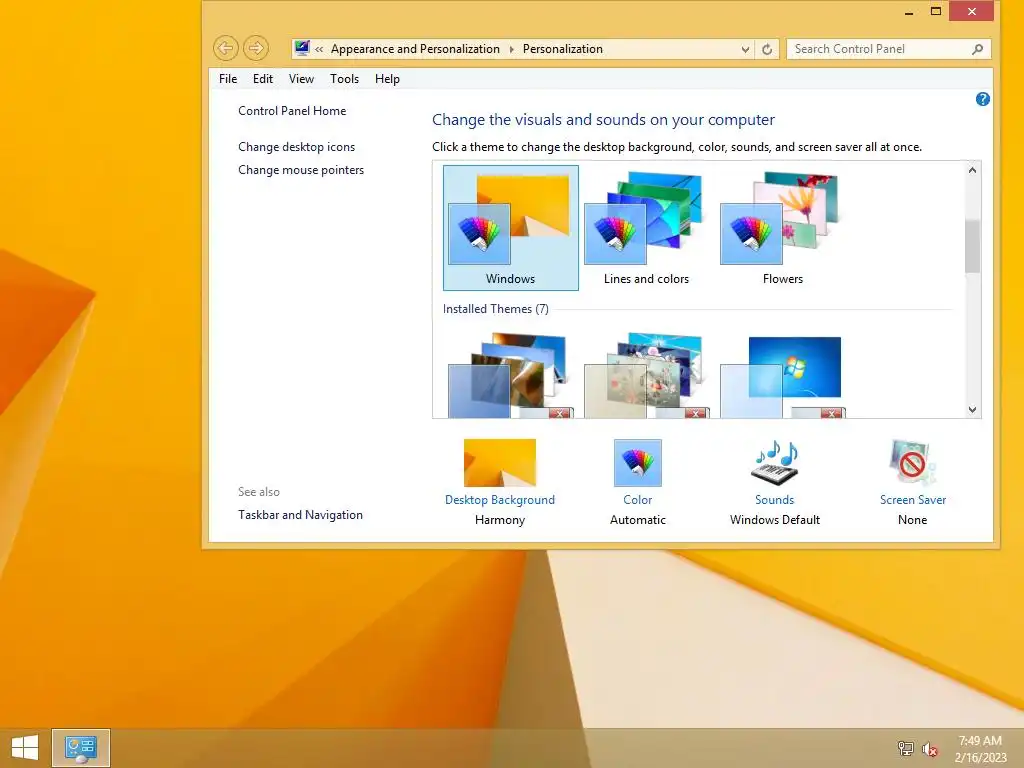Viewport: 1024px width, 768px height.
Task: Open the View menu
Action: [x=301, y=79]
